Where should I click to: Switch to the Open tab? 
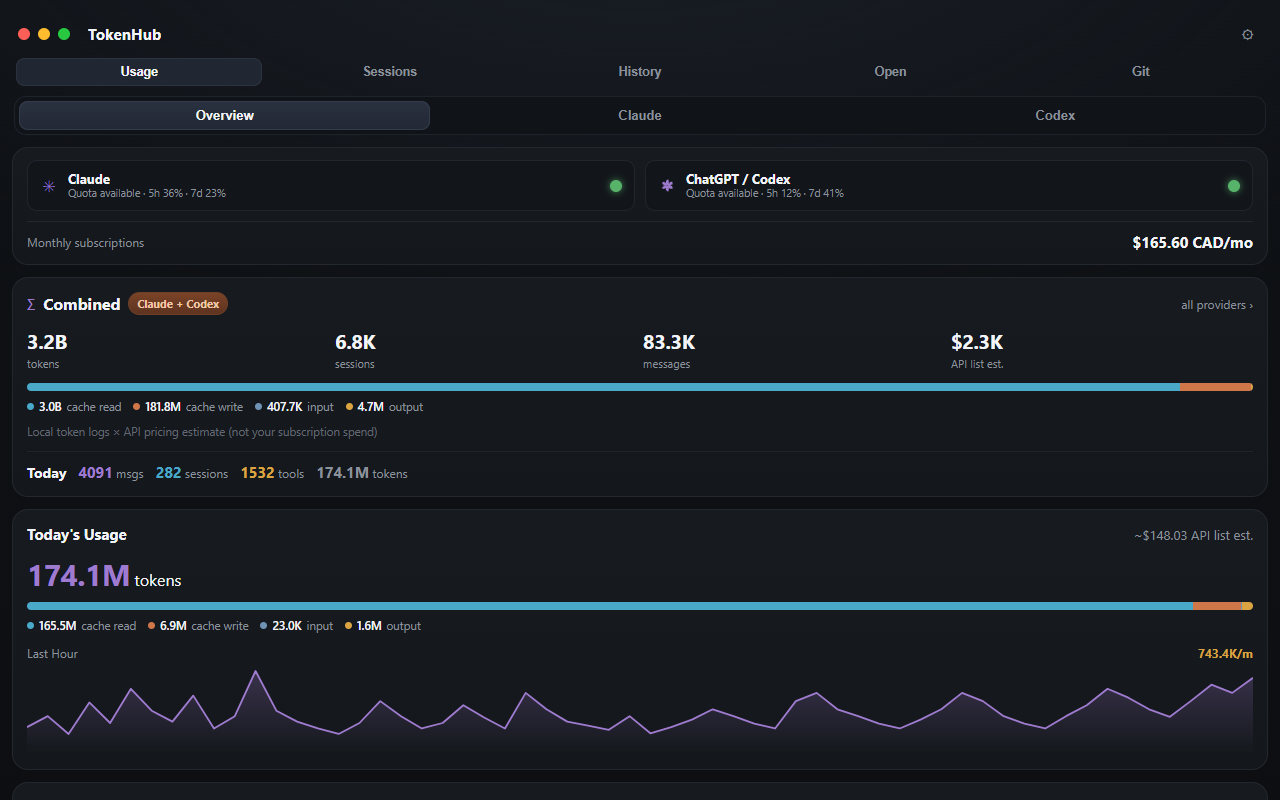(x=890, y=72)
